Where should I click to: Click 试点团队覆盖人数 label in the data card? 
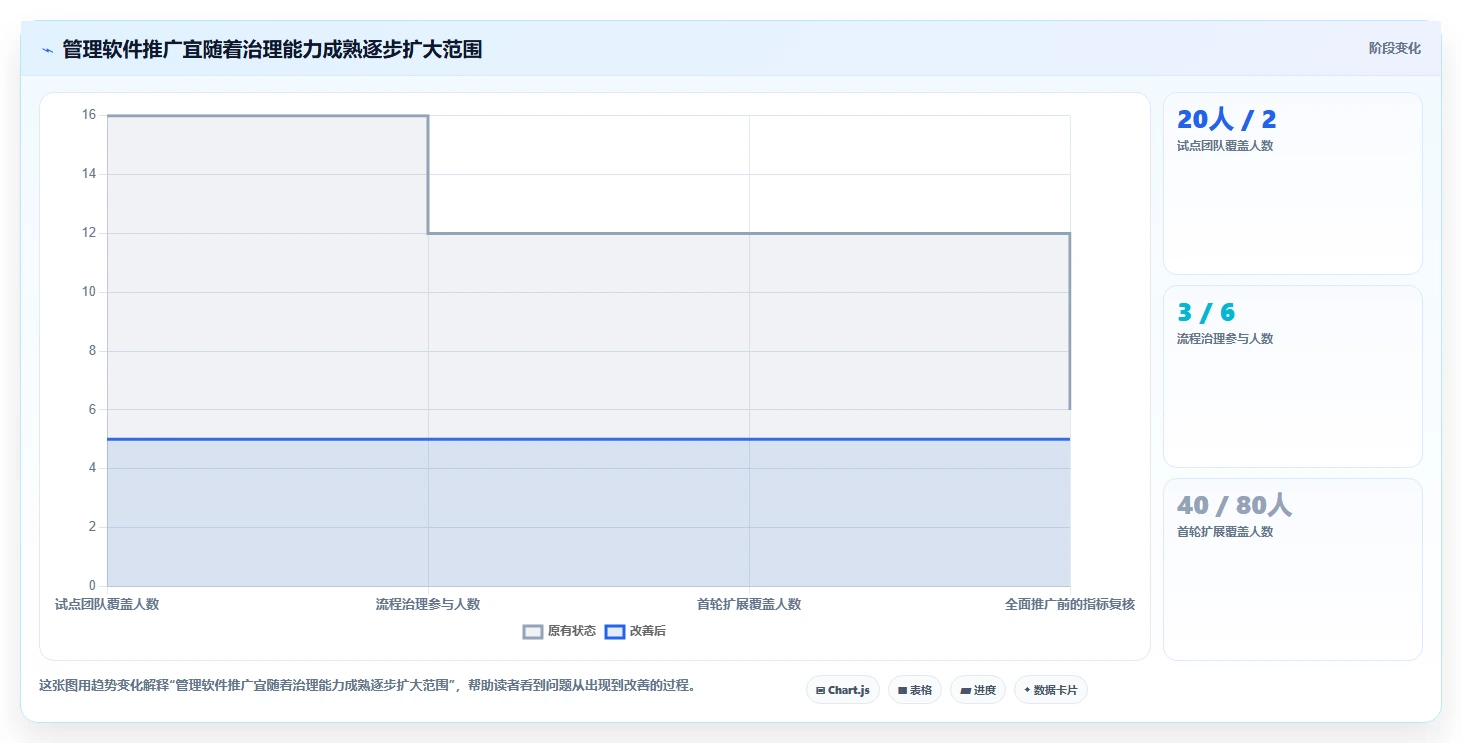tap(1225, 146)
